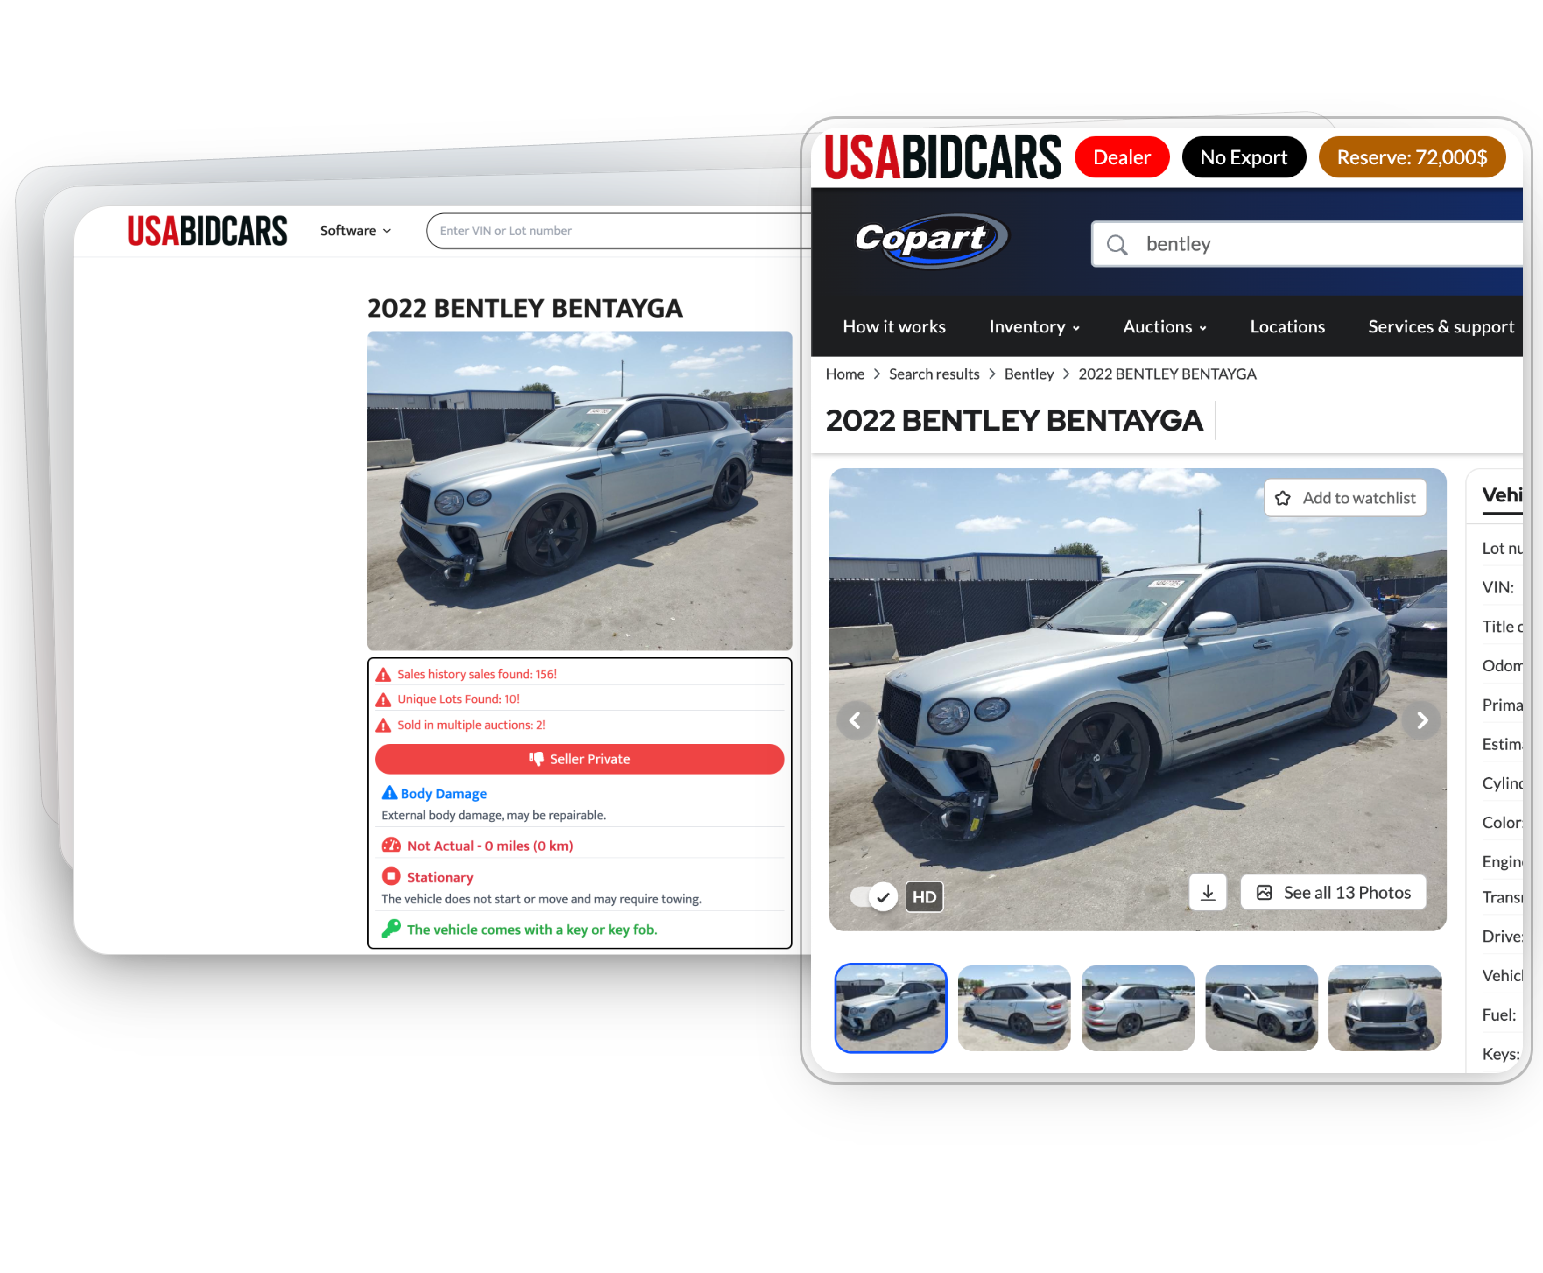
Task: Open the Locations menu item
Action: coord(1287,327)
